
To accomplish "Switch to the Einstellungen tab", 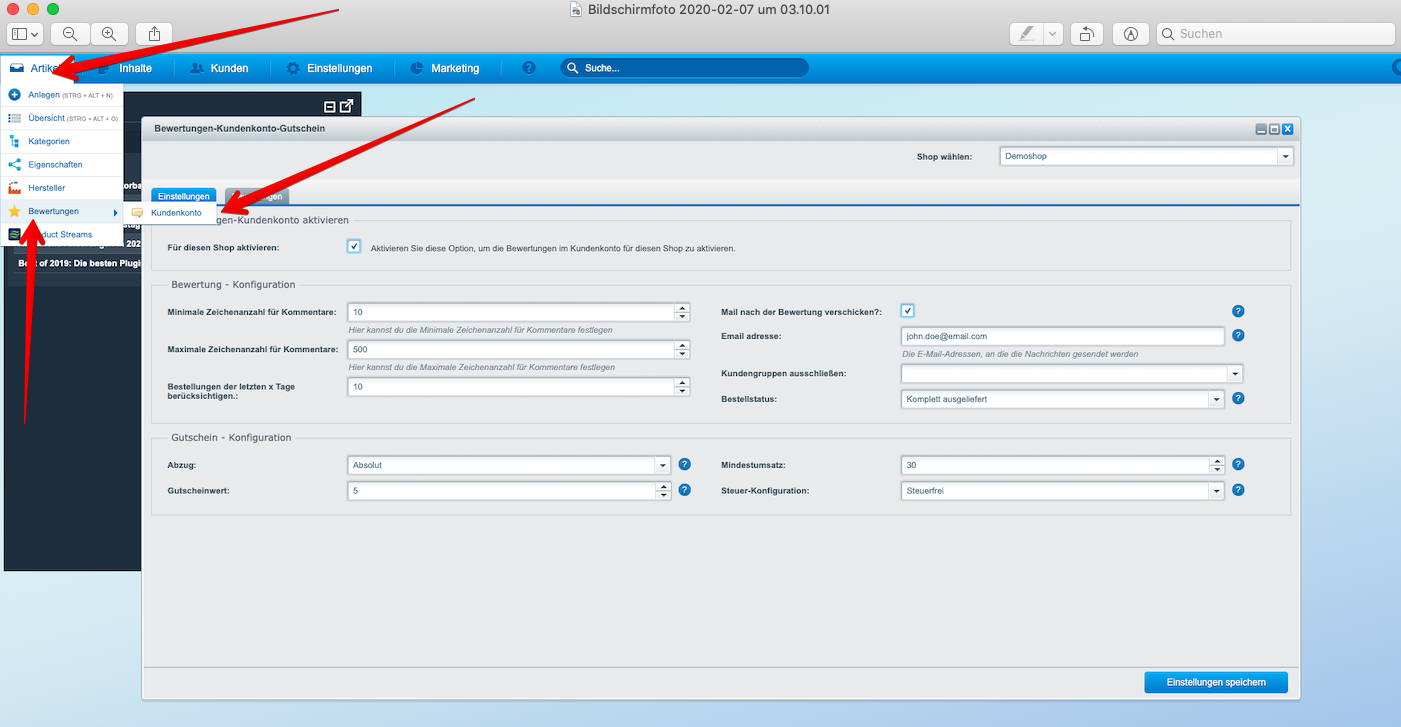I will [x=184, y=197].
